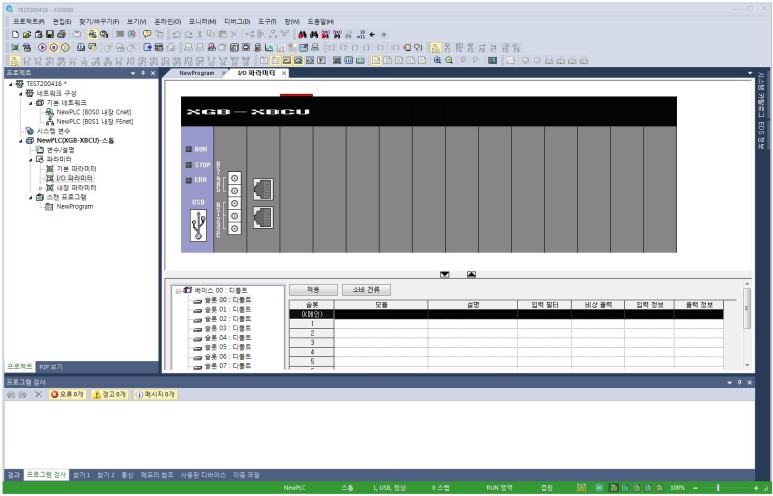773x496 pixels.
Task: Open the 모니터 menu
Action: click(x=202, y=22)
